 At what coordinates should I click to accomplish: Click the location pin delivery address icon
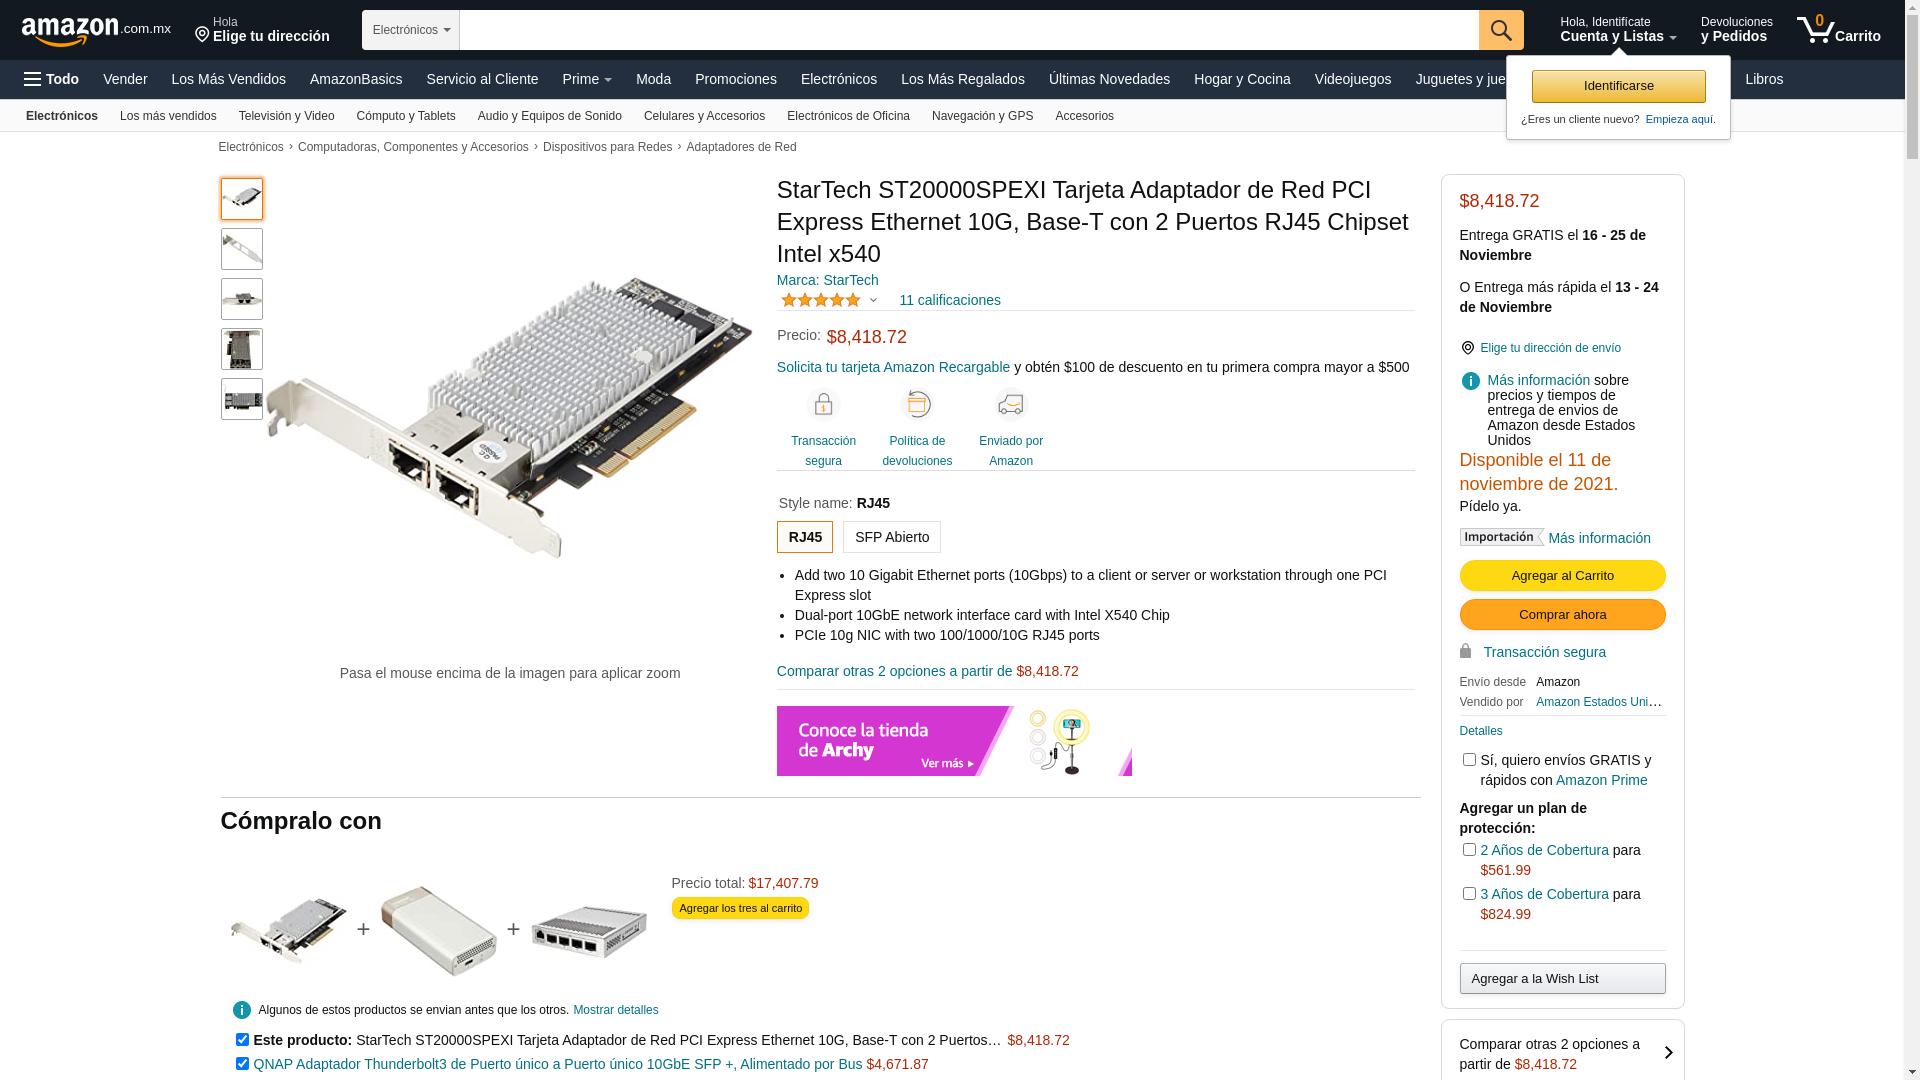tap(1467, 348)
